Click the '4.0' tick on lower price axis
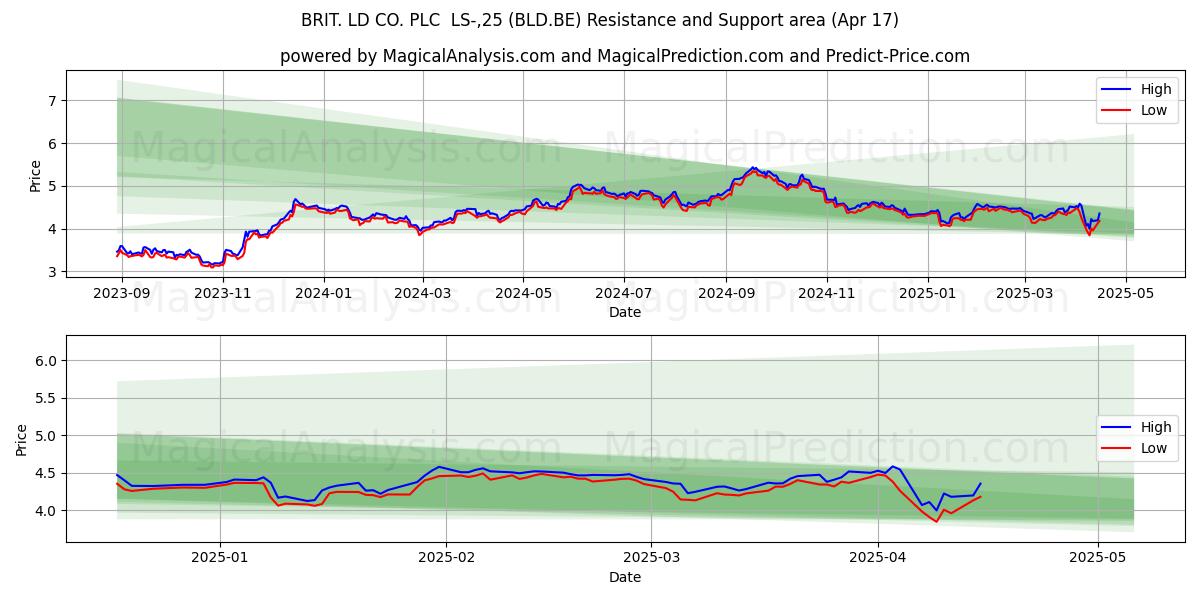 tap(48, 511)
